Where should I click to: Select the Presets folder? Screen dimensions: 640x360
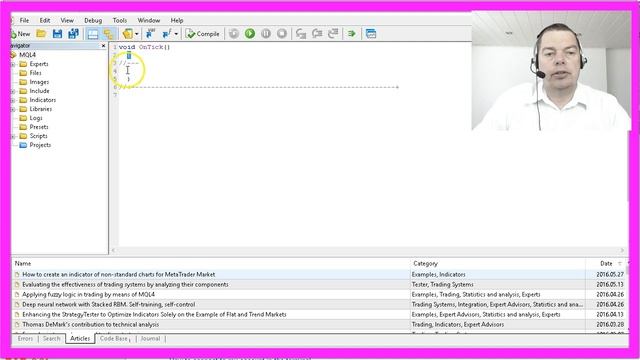(39, 127)
